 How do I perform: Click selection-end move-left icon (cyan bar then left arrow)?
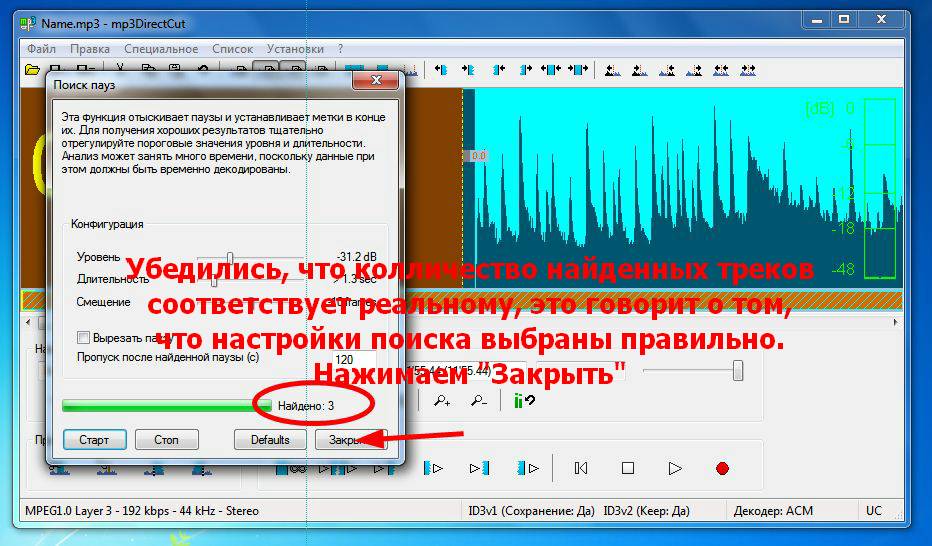point(499,70)
